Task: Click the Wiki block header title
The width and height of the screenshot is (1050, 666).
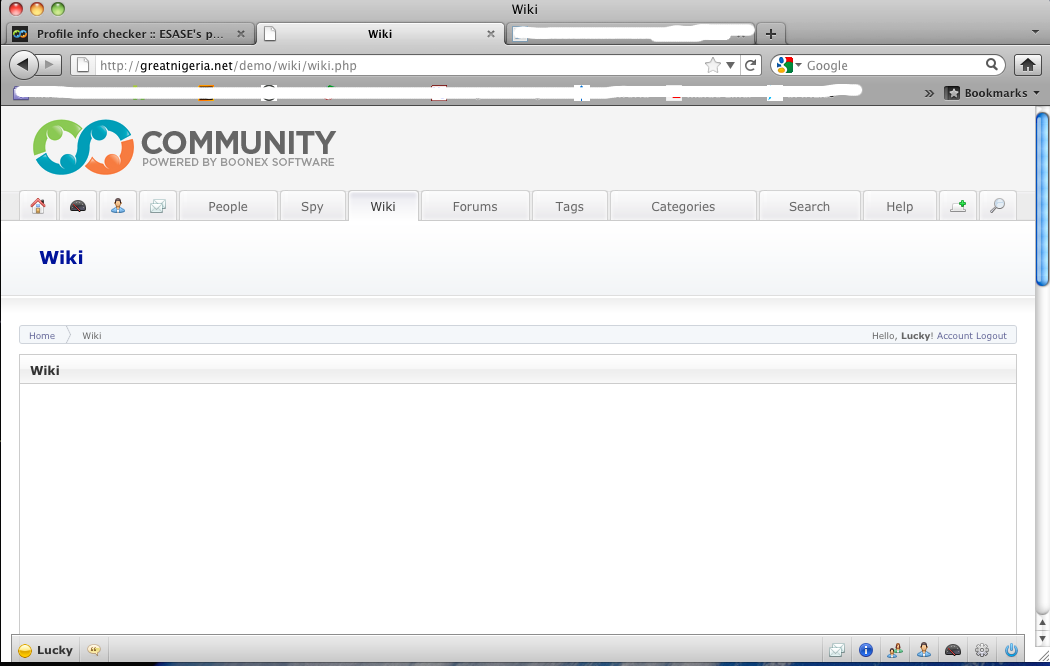Action: (45, 370)
